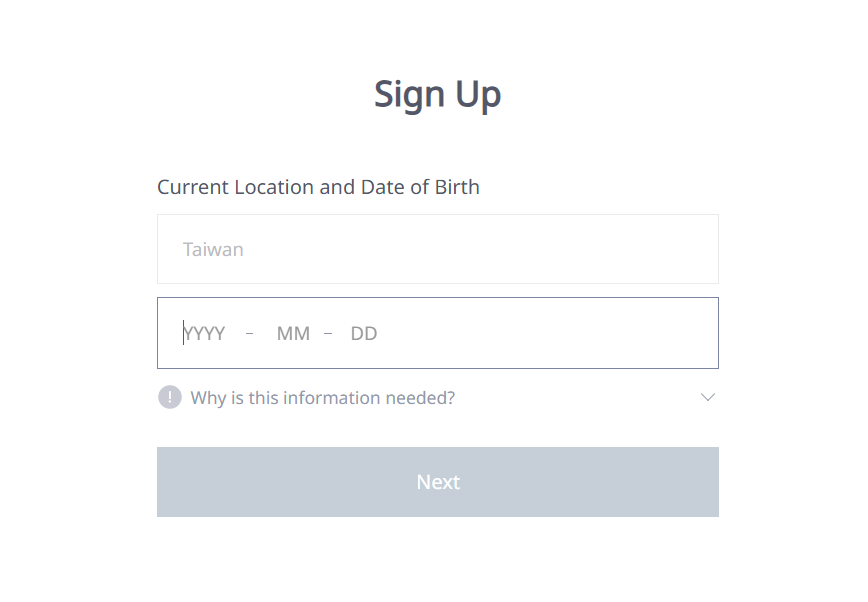Click the word "Taiwan" in location field
Viewport: 868px width, 602px height.
click(x=213, y=249)
